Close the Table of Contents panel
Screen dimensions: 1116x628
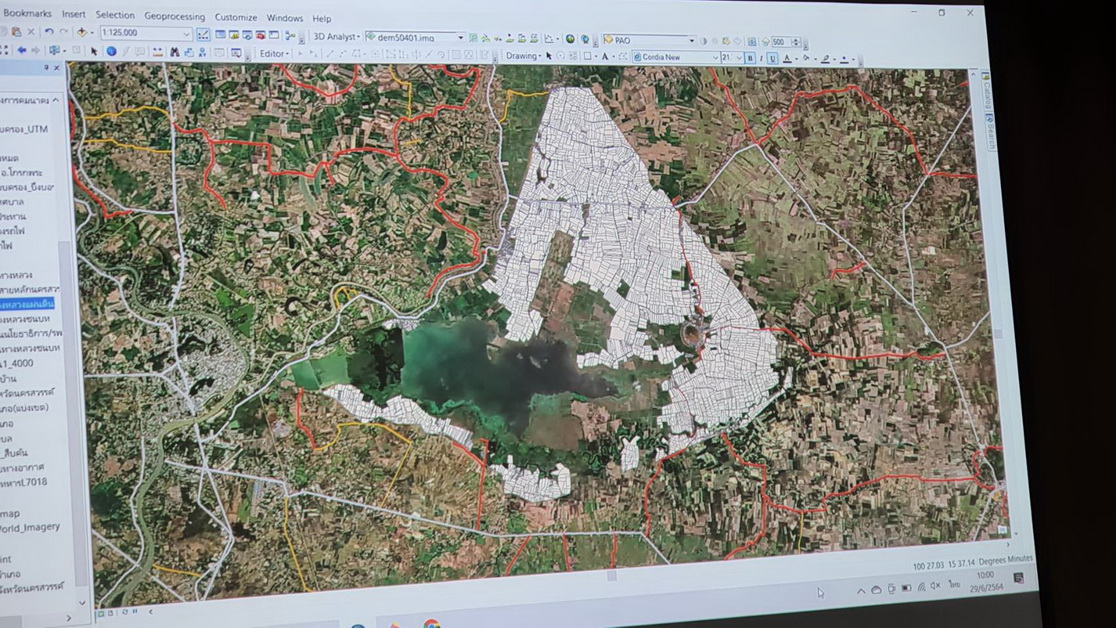pos(57,68)
